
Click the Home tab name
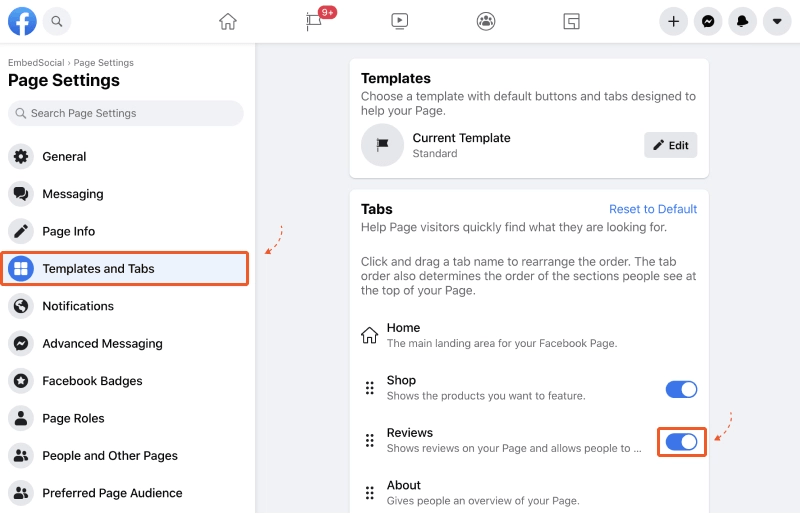[403, 328]
